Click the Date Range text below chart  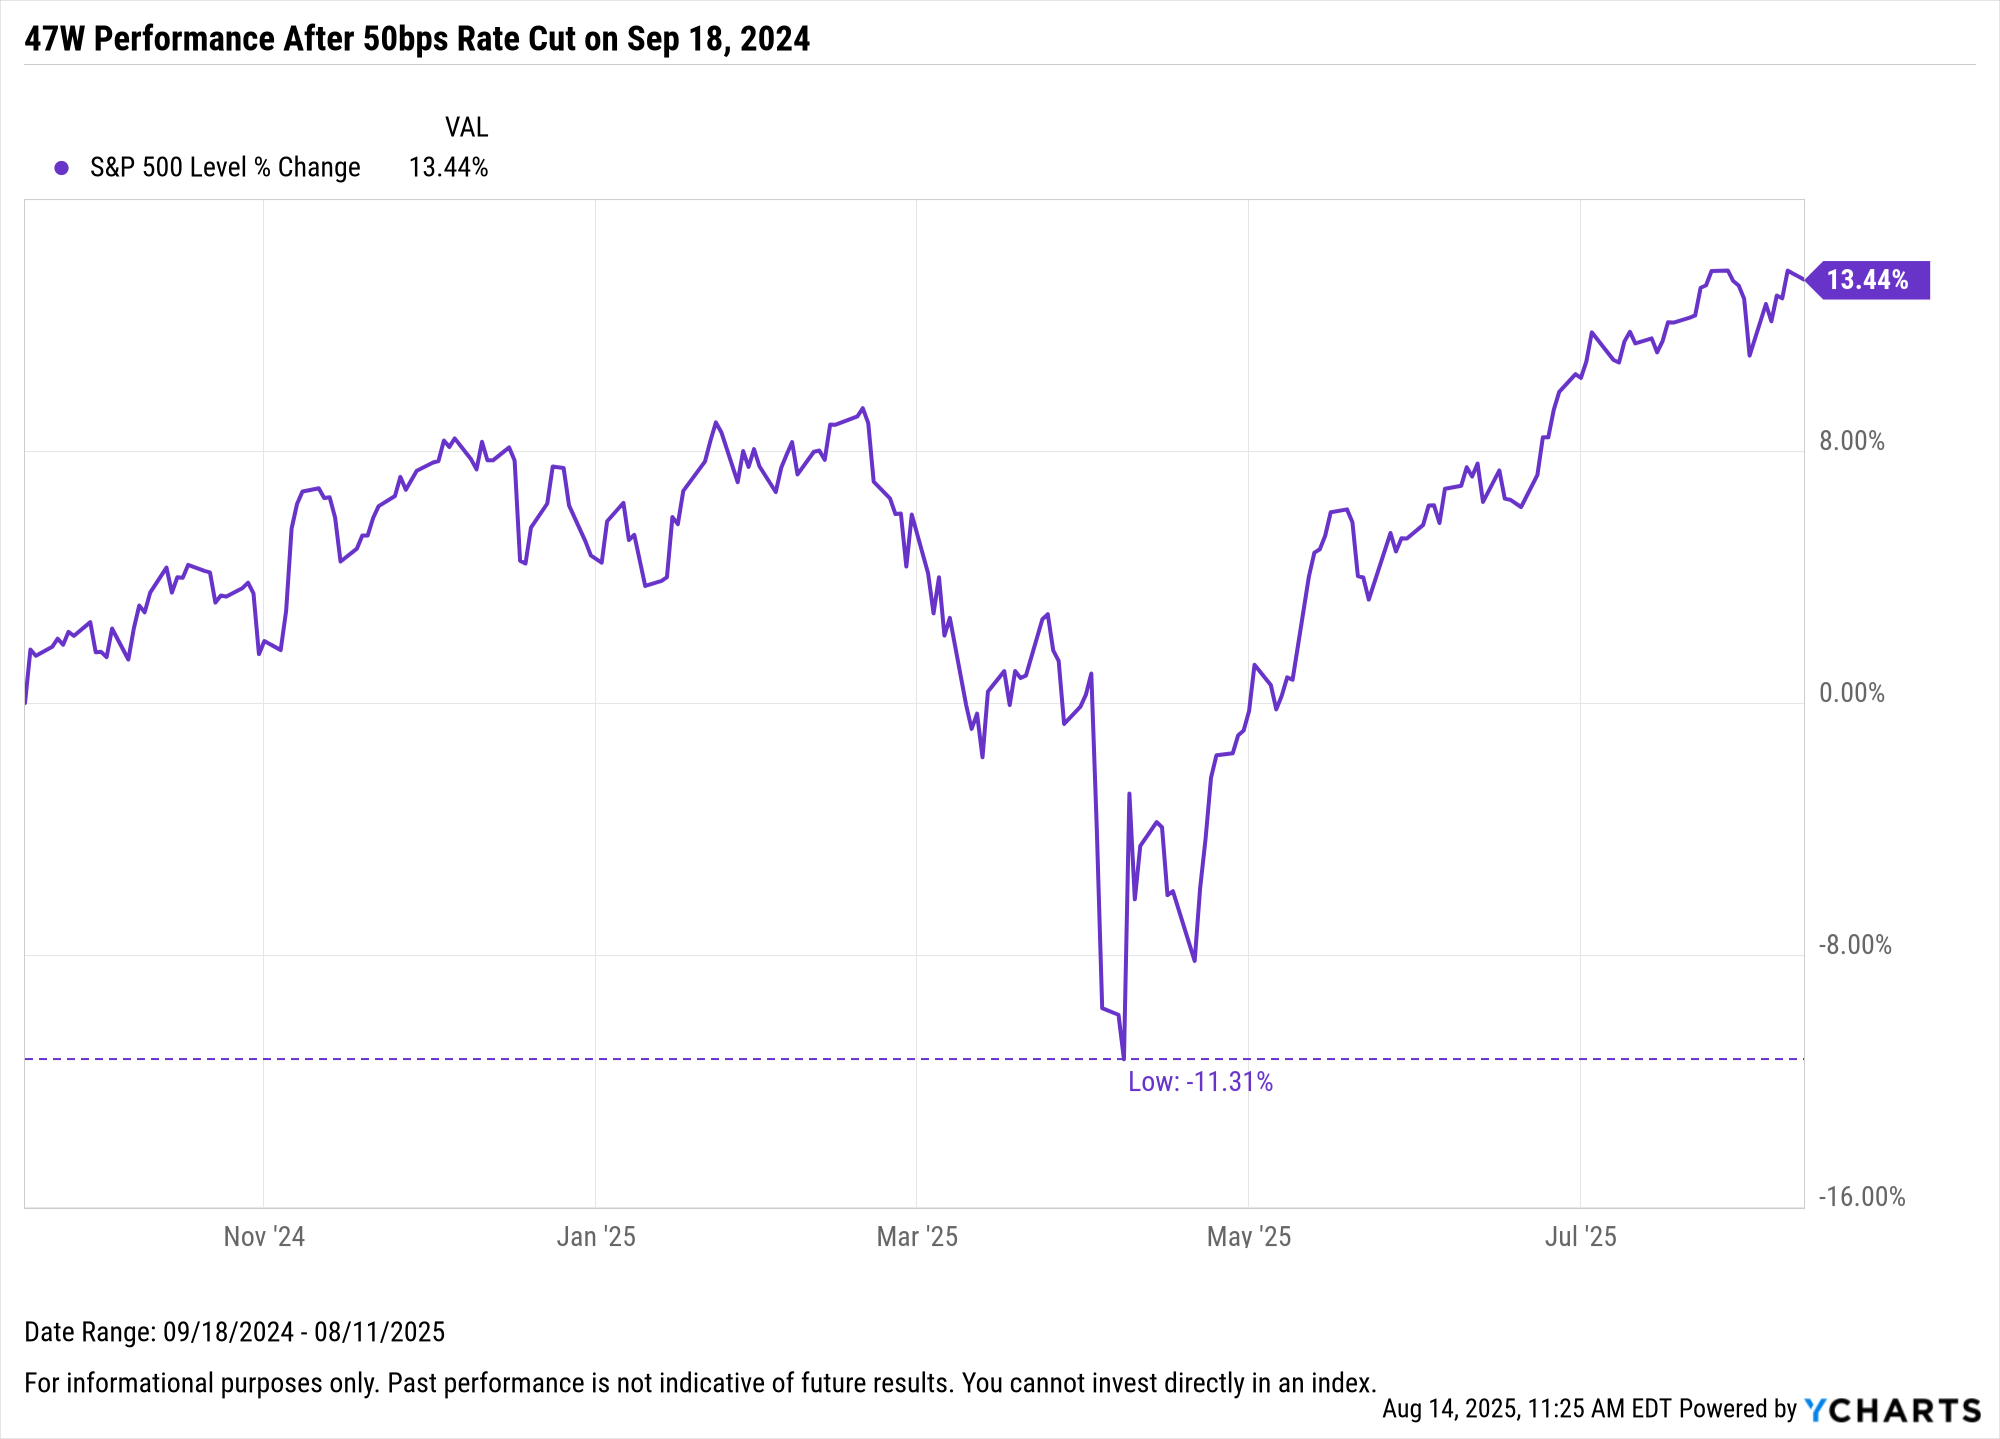(235, 1332)
